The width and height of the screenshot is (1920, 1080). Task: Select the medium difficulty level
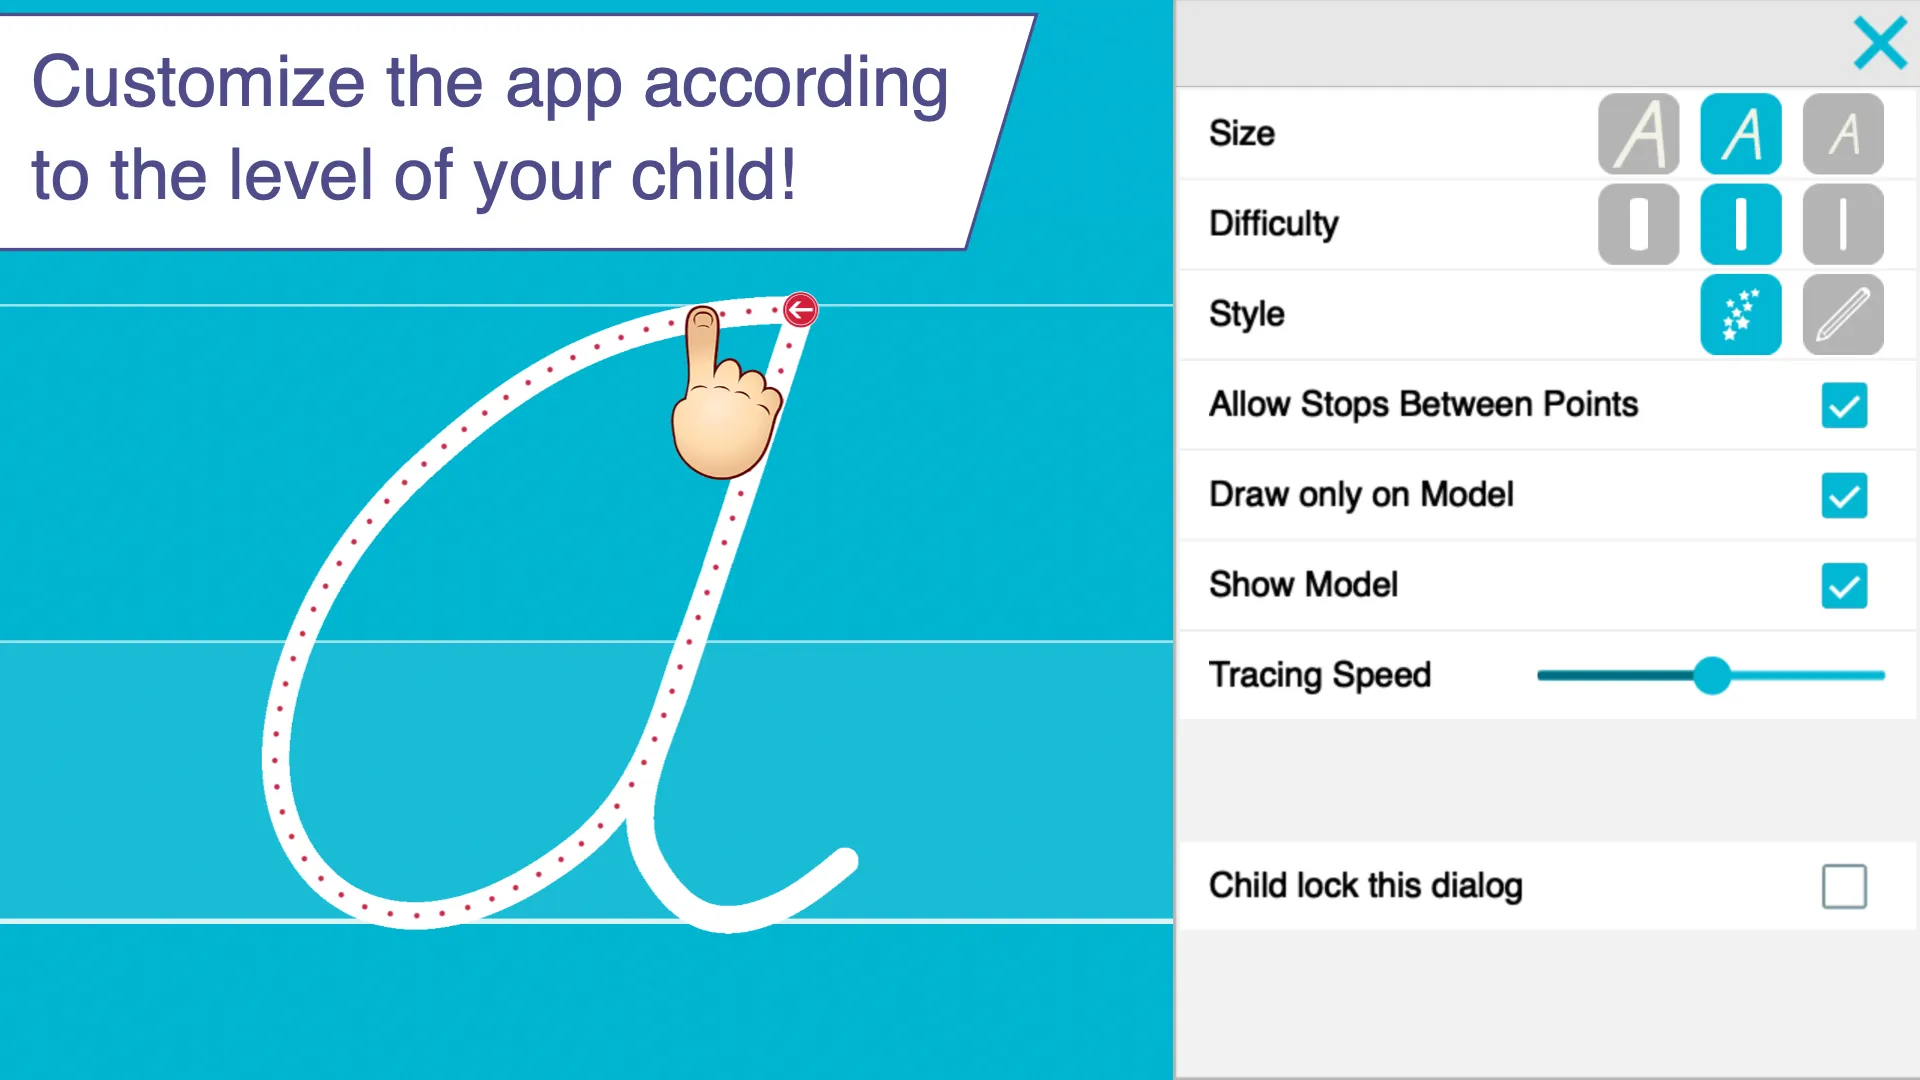(x=1741, y=224)
